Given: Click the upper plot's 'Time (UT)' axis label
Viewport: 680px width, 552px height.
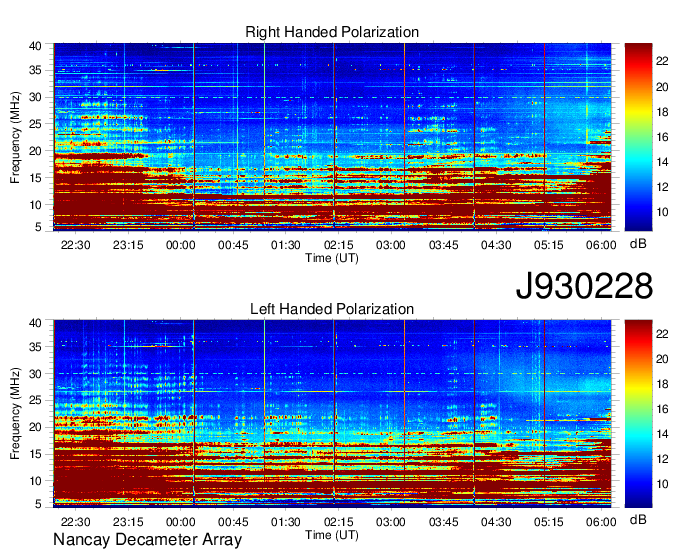Looking at the screenshot, I should pyautogui.click(x=332, y=258).
